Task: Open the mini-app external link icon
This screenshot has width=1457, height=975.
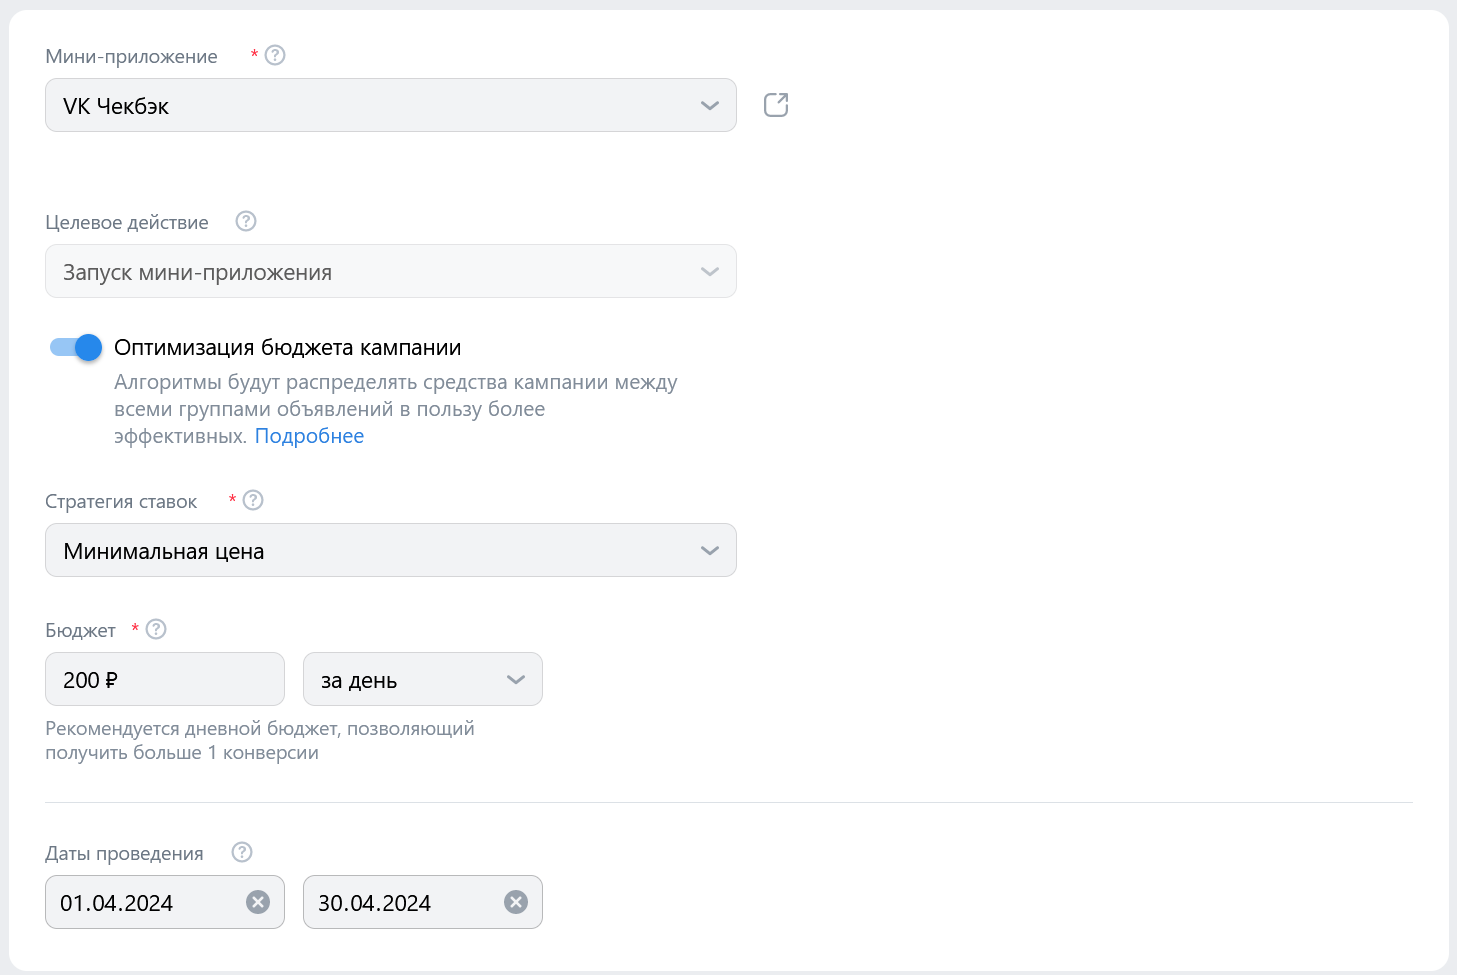Action: [x=776, y=105]
